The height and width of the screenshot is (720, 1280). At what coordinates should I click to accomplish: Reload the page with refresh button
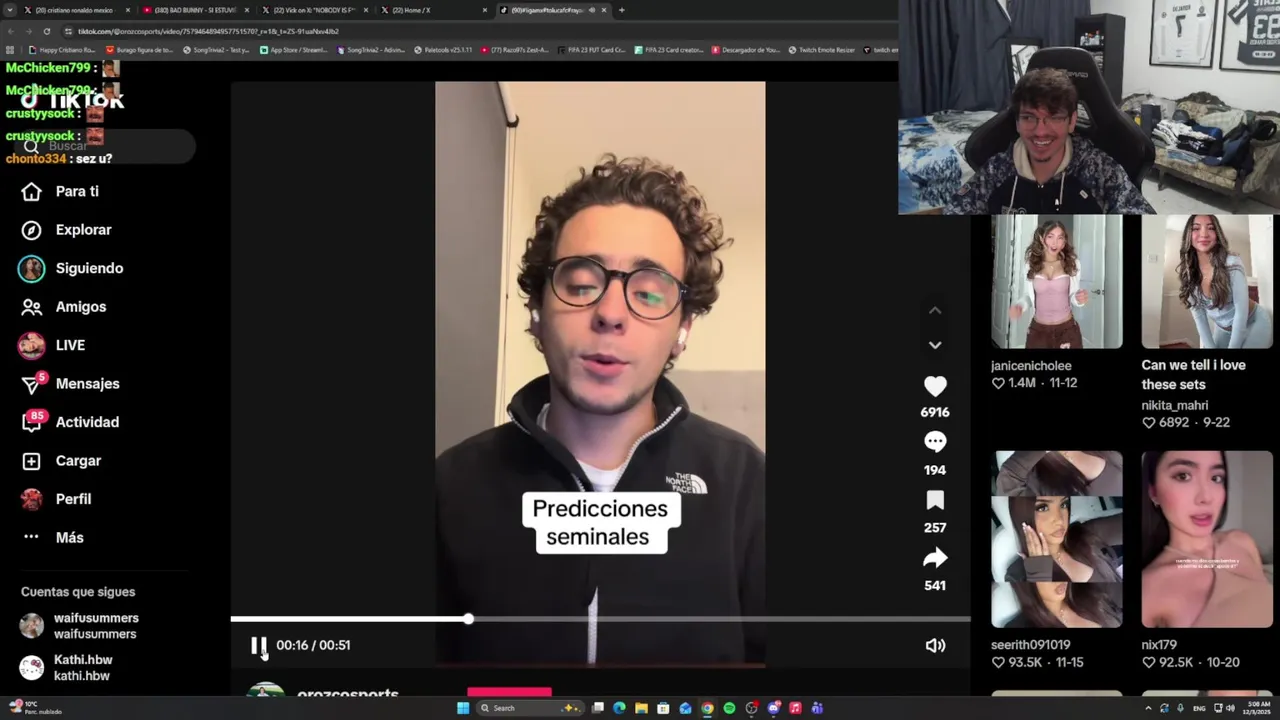click(x=47, y=31)
